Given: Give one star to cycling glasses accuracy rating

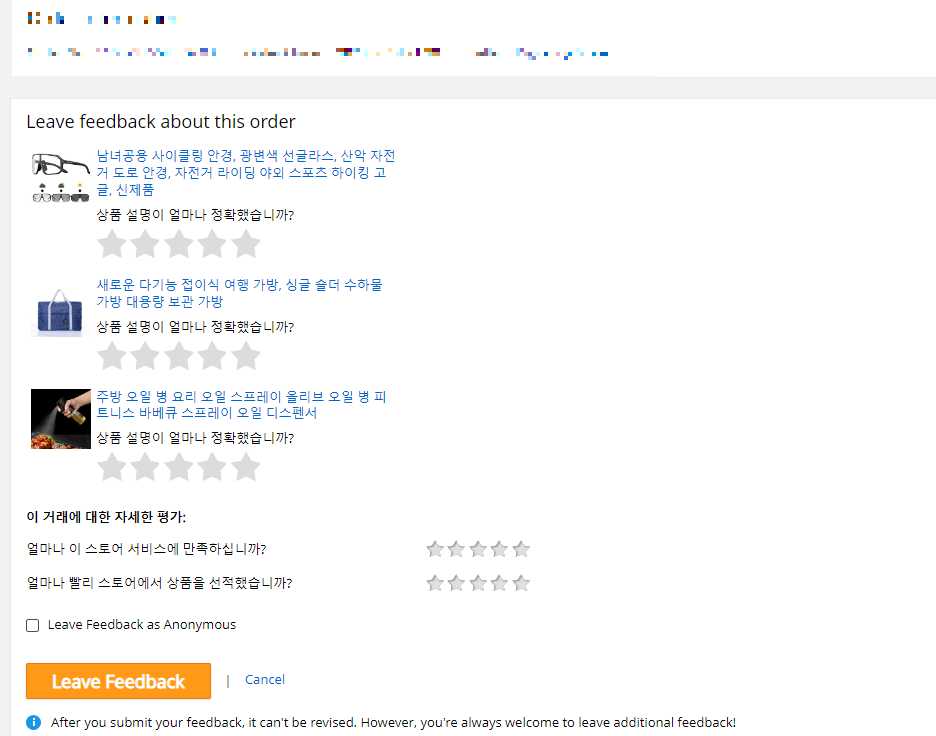Looking at the screenshot, I should pyautogui.click(x=112, y=243).
